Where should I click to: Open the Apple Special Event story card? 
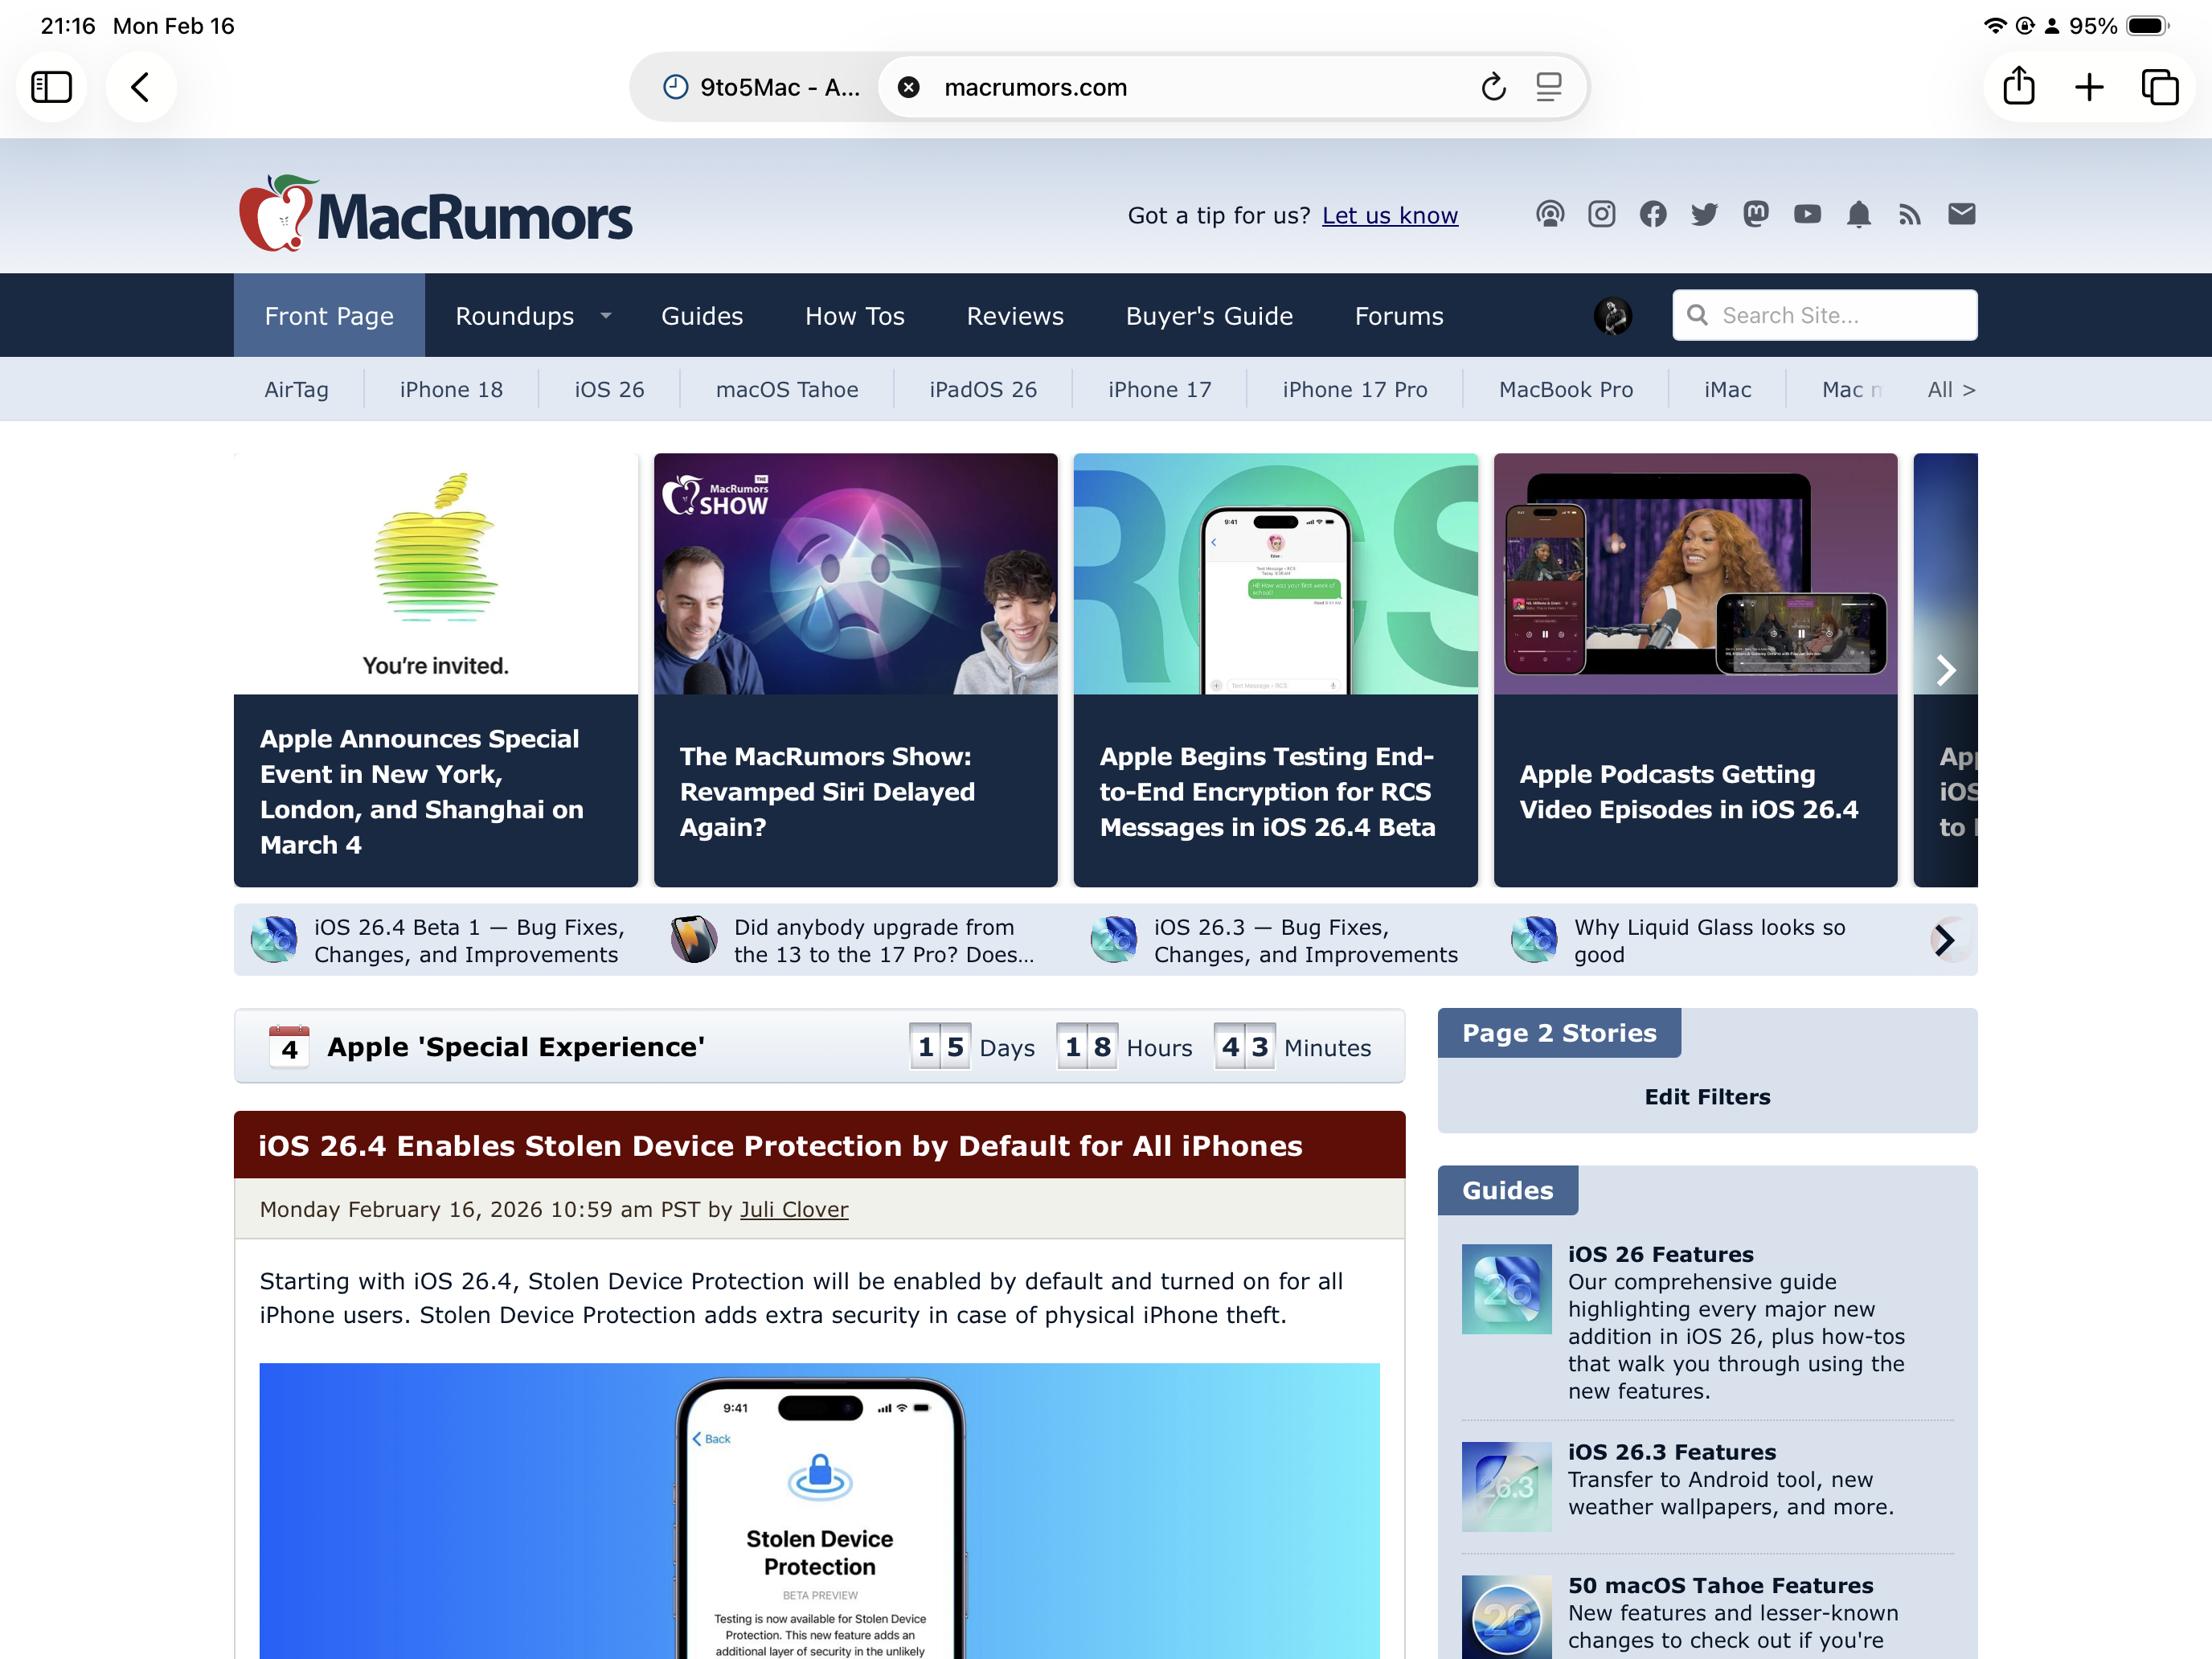tap(436, 670)
